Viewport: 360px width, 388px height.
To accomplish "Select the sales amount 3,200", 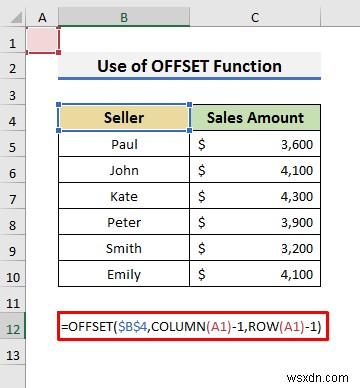I will point(255,248).
